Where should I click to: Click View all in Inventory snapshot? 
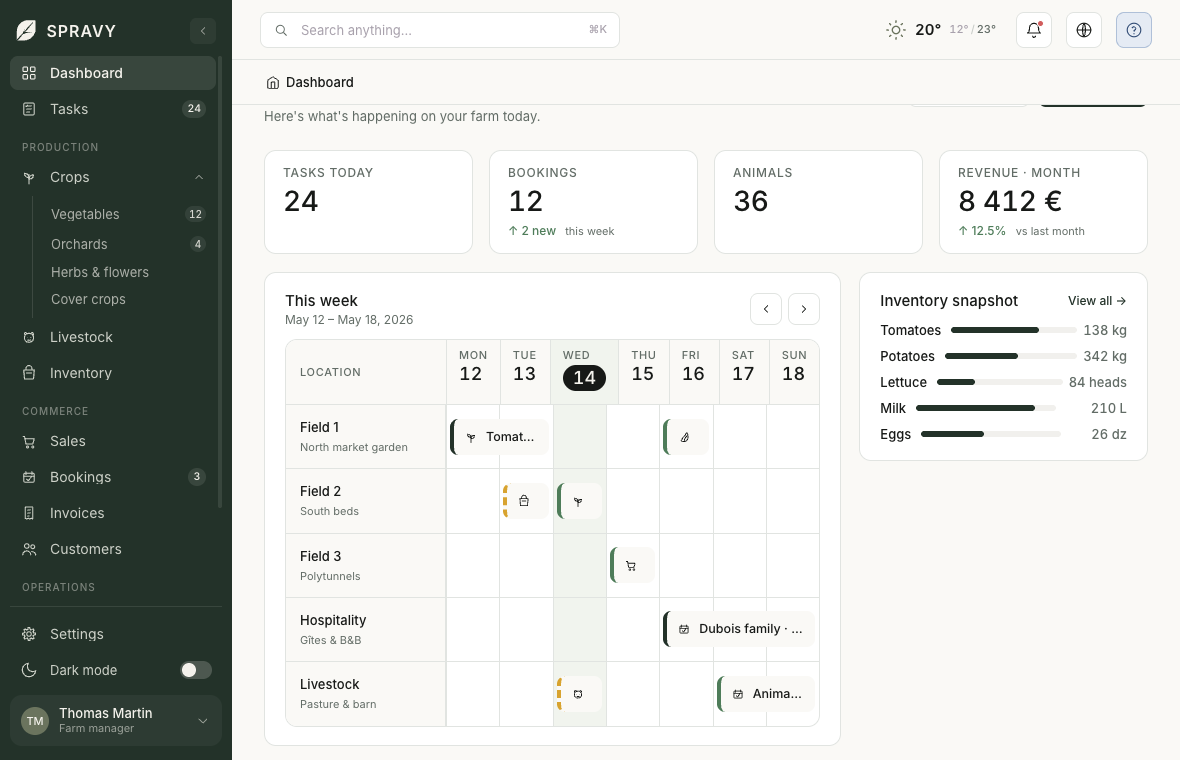pyautogui.click(x=1096, y=301)
